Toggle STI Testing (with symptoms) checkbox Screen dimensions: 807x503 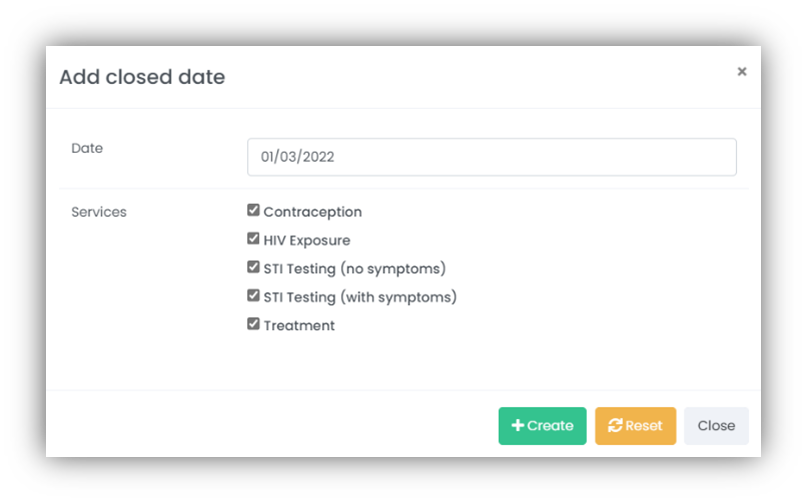coord(253,296)
